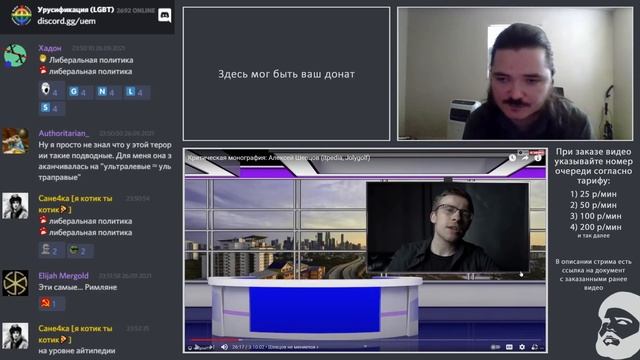Toggle the first reaction with count 2 under Сане4ка
Image resolution: width=640 pixels, height=360 pixels.
[51, 250]
